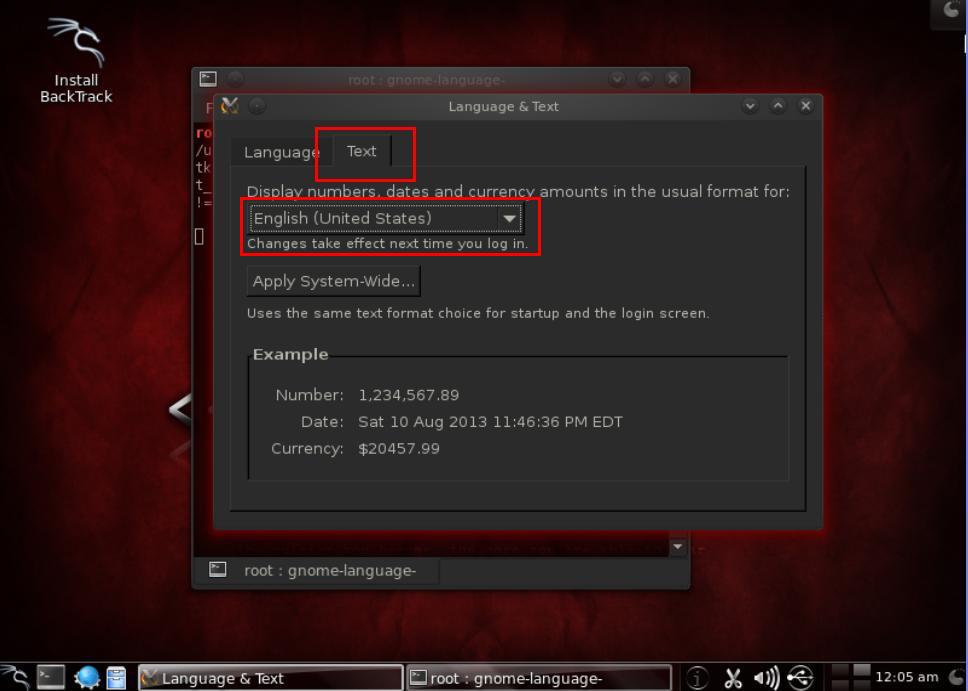Viewport: 968px width, 691px height.
Task: Click the scissors clipboard tray icon
Action: coord(733,678)
